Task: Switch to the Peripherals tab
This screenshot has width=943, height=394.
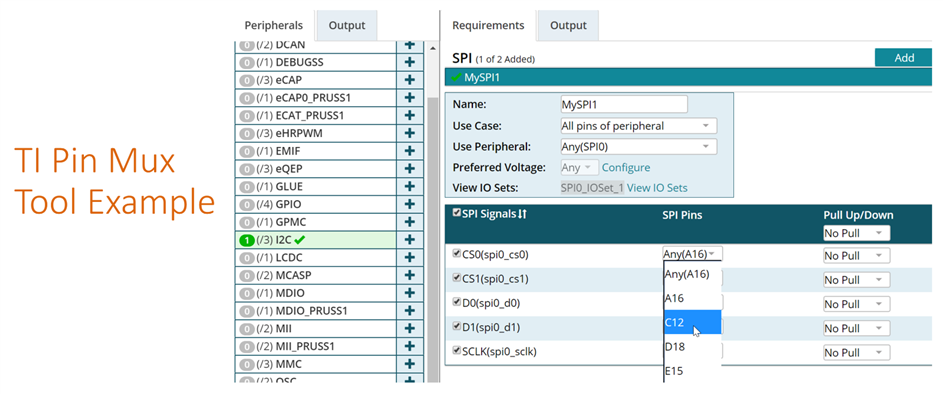Action: pos(274,25)
